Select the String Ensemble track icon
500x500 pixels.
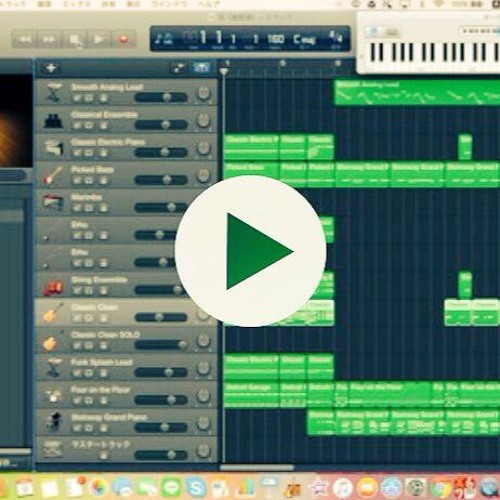coord(53,287)
